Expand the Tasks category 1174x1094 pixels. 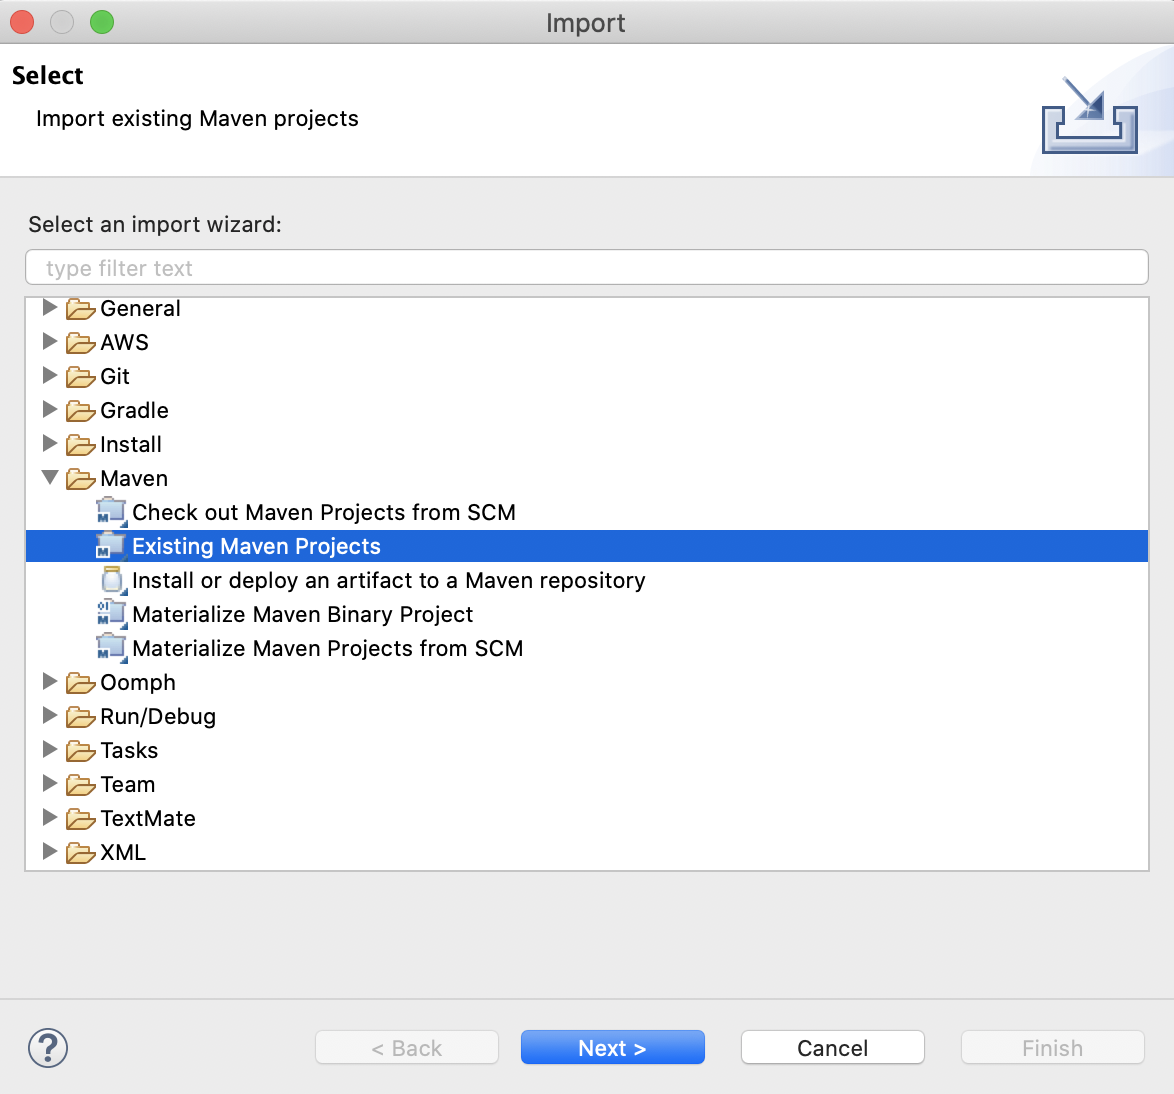click(x=49, y=749)
